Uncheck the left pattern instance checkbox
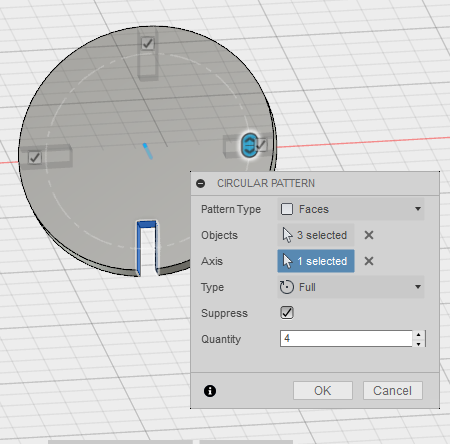 click(x=35, y=157)
